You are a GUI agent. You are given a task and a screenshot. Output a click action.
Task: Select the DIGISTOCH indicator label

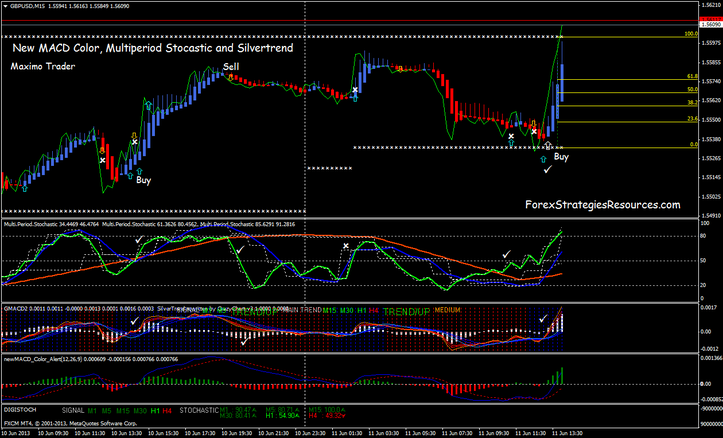click(x=20, y=409)
